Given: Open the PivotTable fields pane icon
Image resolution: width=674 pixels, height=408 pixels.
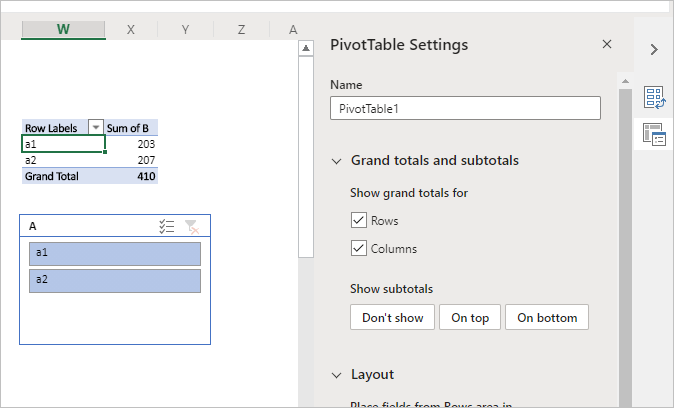Looking at the screenshot, I should pyautogui.click(x=655, y=97).
